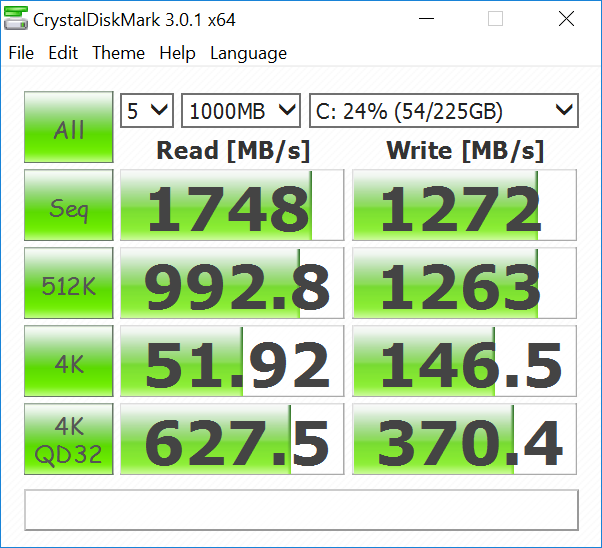
Task: Close the CrystalDiskMark window
Action: [x=566, y=18]
